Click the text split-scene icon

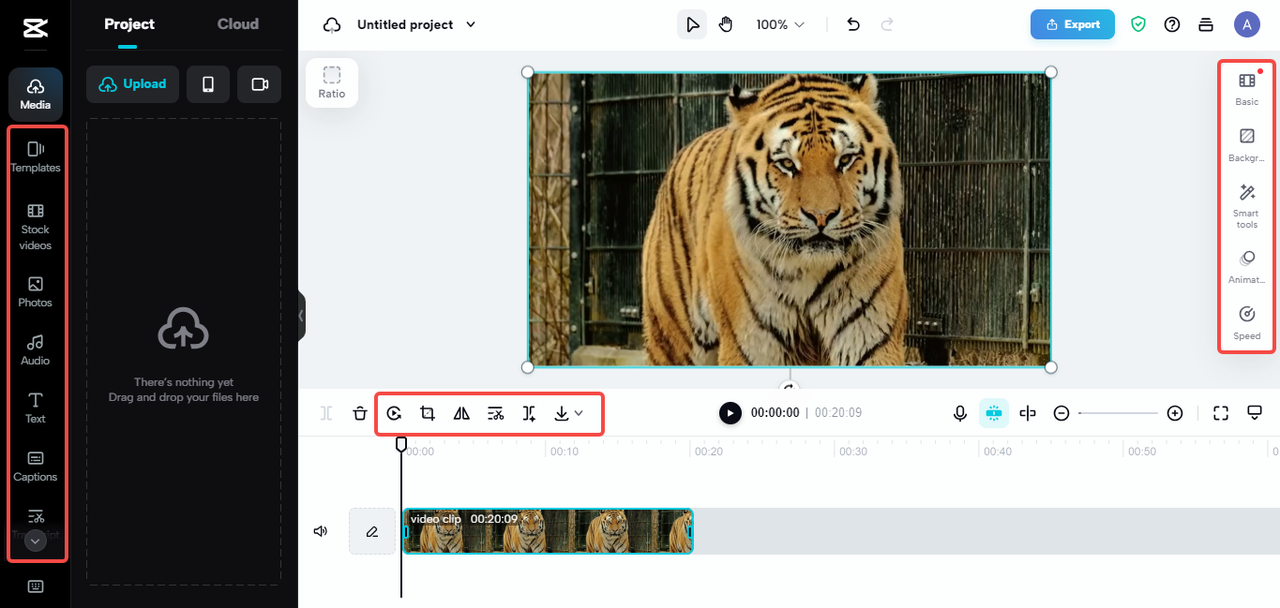(x=530, y=413)
